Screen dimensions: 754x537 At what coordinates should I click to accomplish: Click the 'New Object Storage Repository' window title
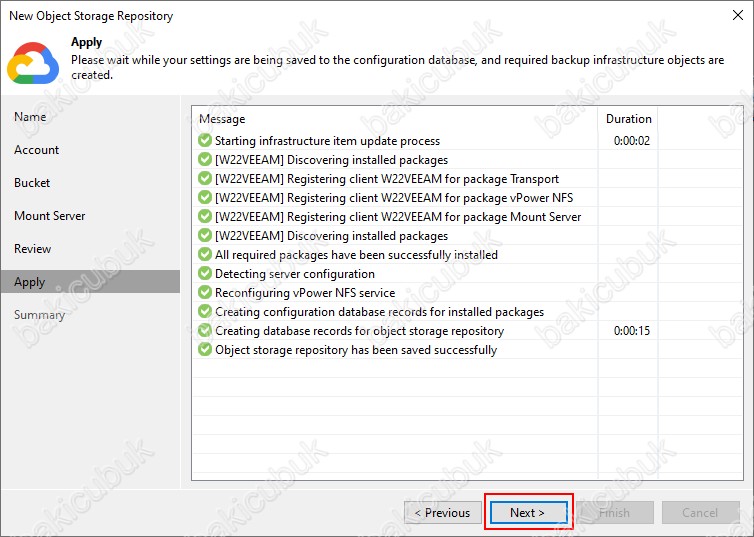[x=91, y=16]
